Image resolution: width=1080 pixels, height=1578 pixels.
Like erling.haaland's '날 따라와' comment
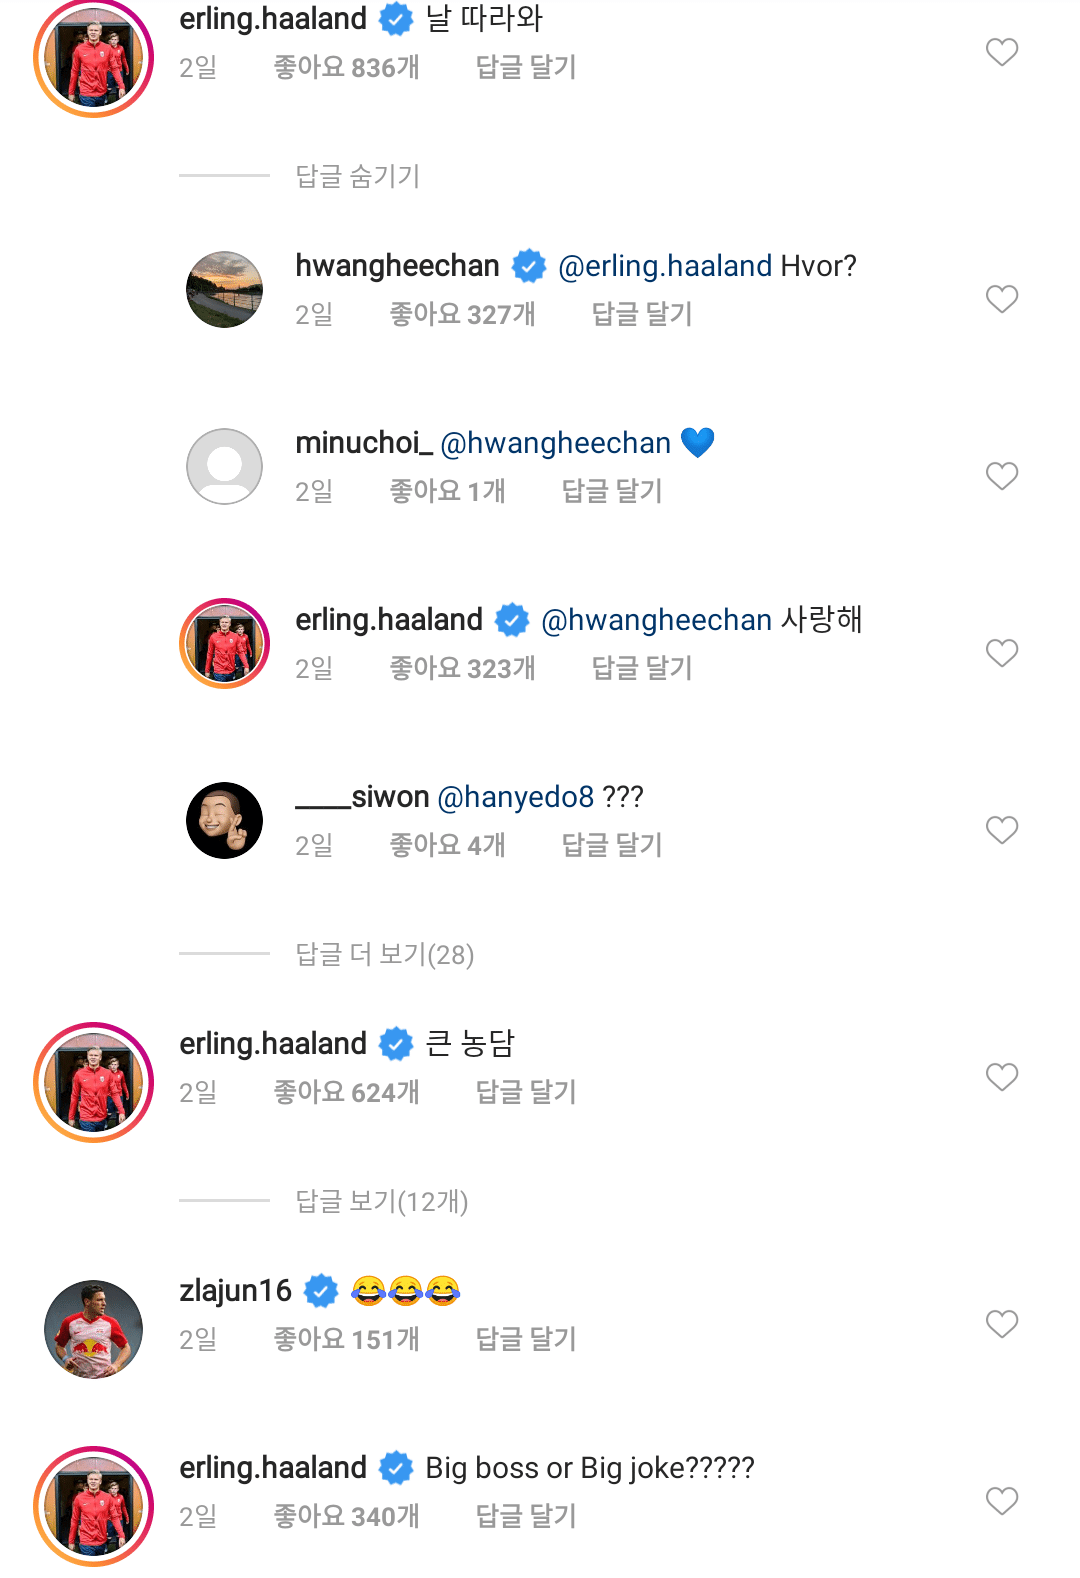[1001, 52]
